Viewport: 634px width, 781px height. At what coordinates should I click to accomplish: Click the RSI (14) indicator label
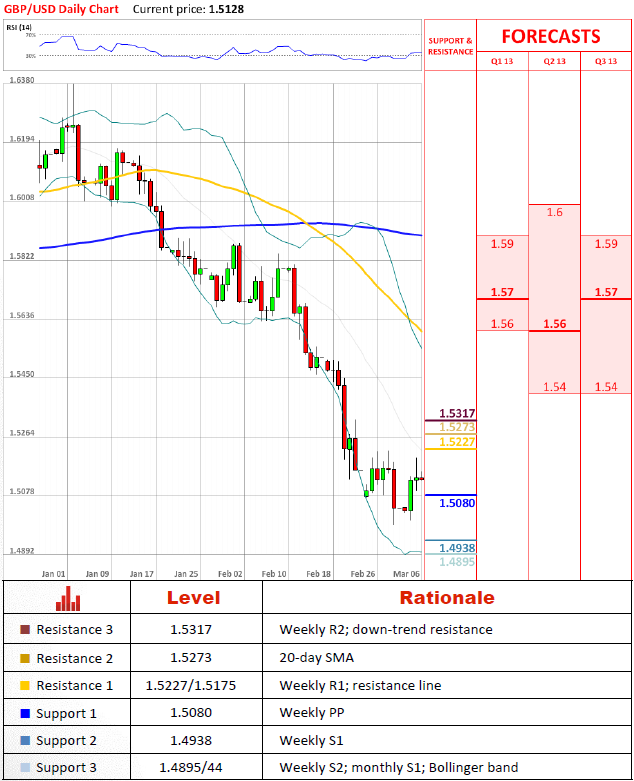[19, 27]
